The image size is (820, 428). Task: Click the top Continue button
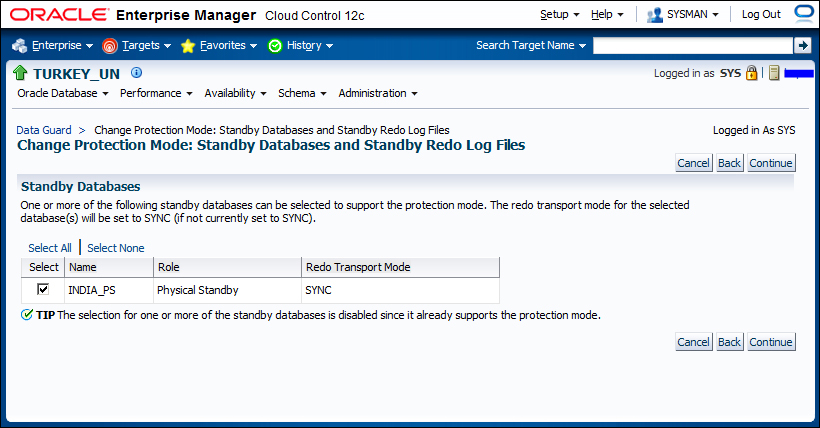click(771, 163)
